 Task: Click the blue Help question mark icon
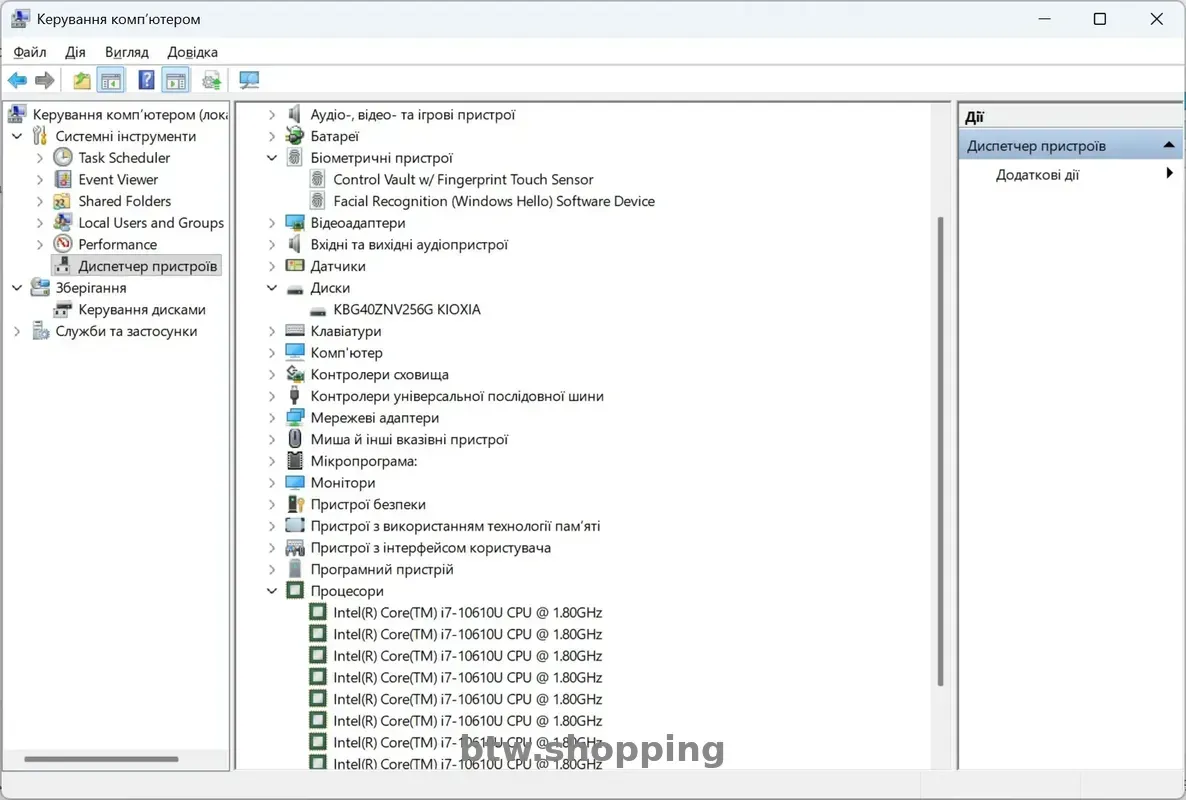(146, 81)
